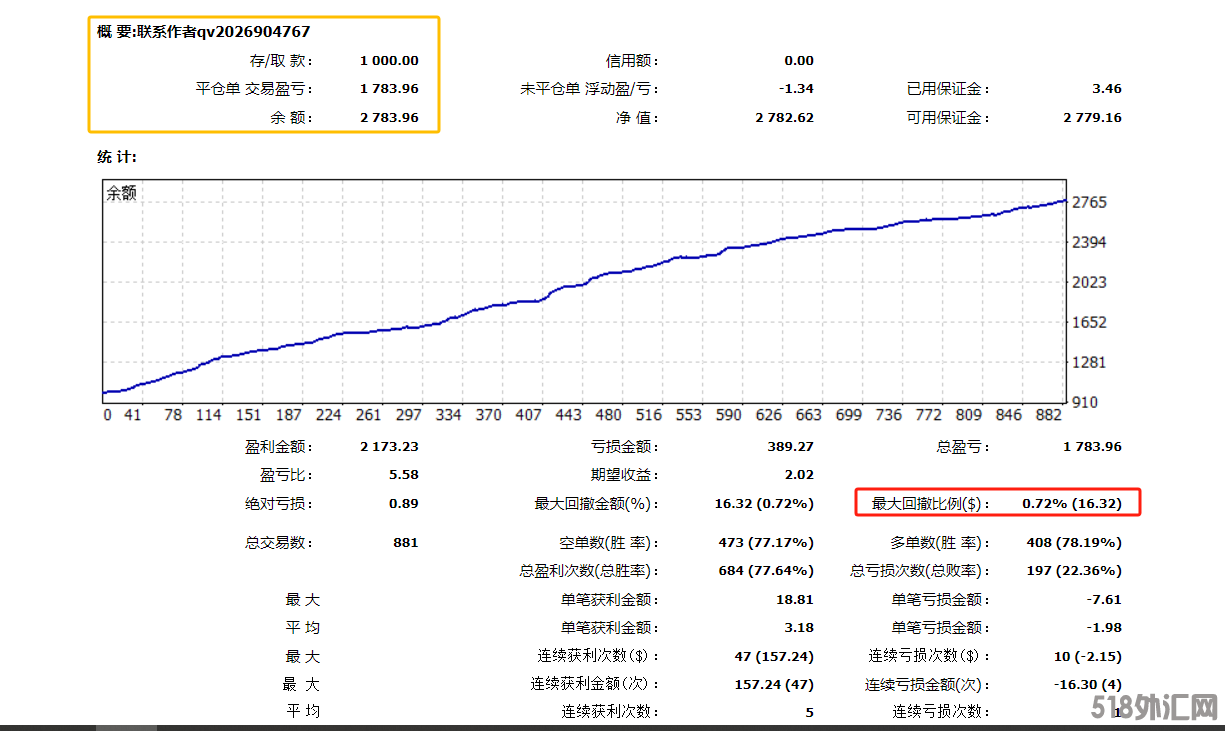1225x731 pixels.
Task: Select the x-axis tick '699'
Action: pyautogui.click(x=848, y=415)
